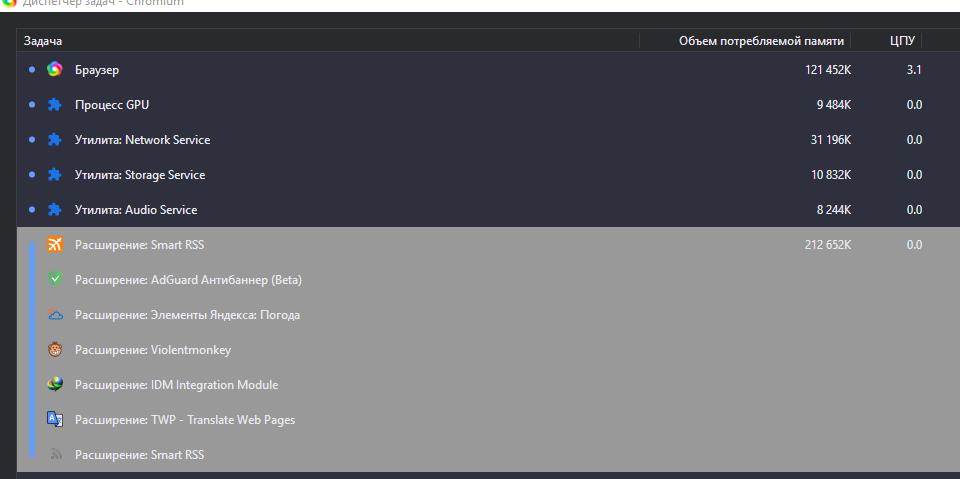Click the Процесс GPU puzzle-piece icon
Screen dimensions: 960x479
coord(54,105)
